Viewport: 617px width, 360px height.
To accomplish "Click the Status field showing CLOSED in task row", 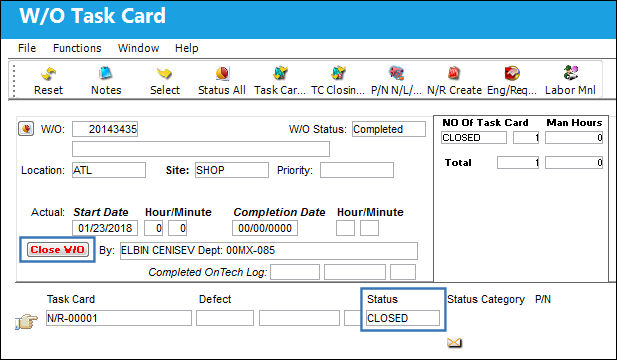I will tap(403, 318).
